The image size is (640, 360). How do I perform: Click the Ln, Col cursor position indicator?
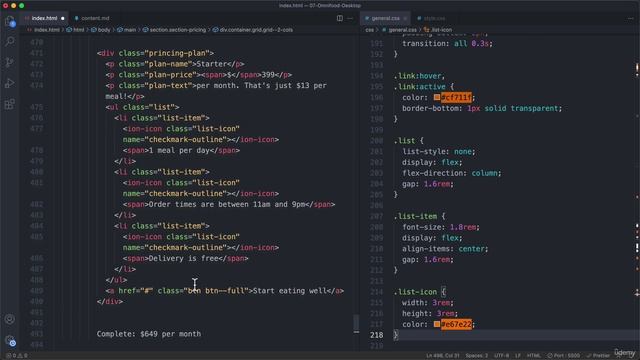(x=443, y=356)
